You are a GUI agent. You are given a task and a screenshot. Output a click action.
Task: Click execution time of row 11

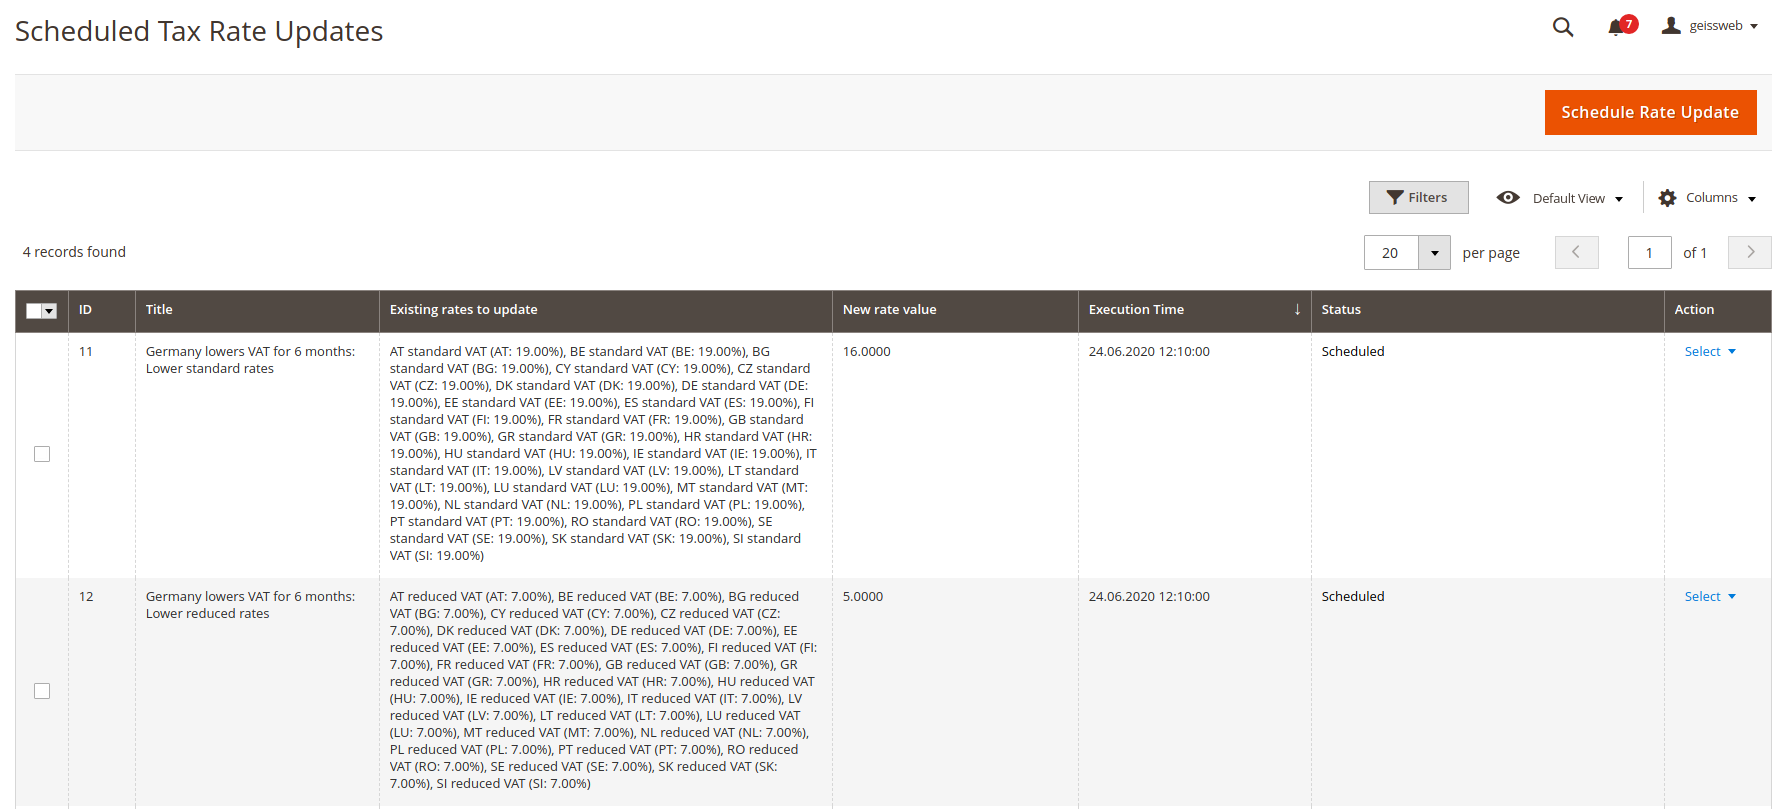pos(1149,351)
